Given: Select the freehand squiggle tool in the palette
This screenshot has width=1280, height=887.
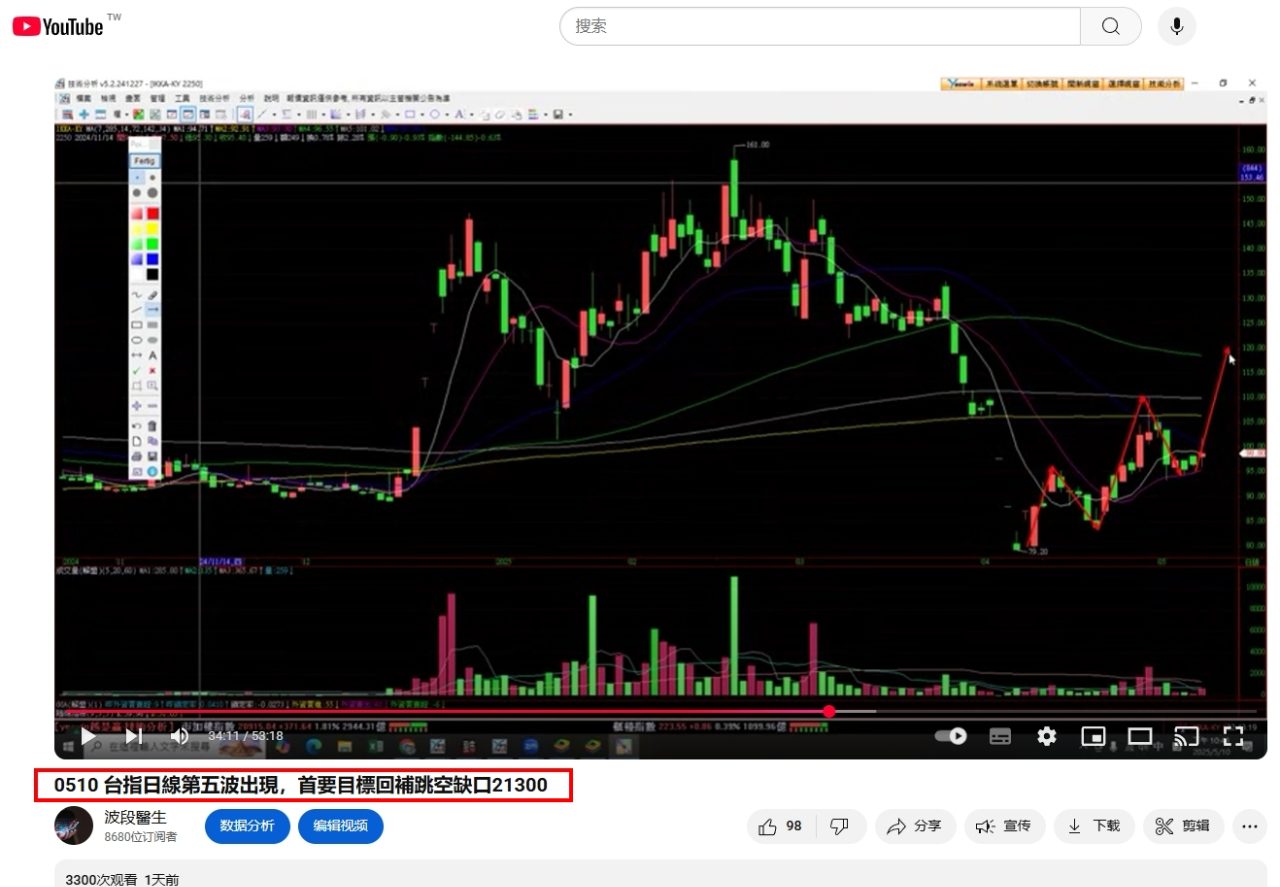Looking at the screenshot, I should pyautogui.click(x=137, y=295).
